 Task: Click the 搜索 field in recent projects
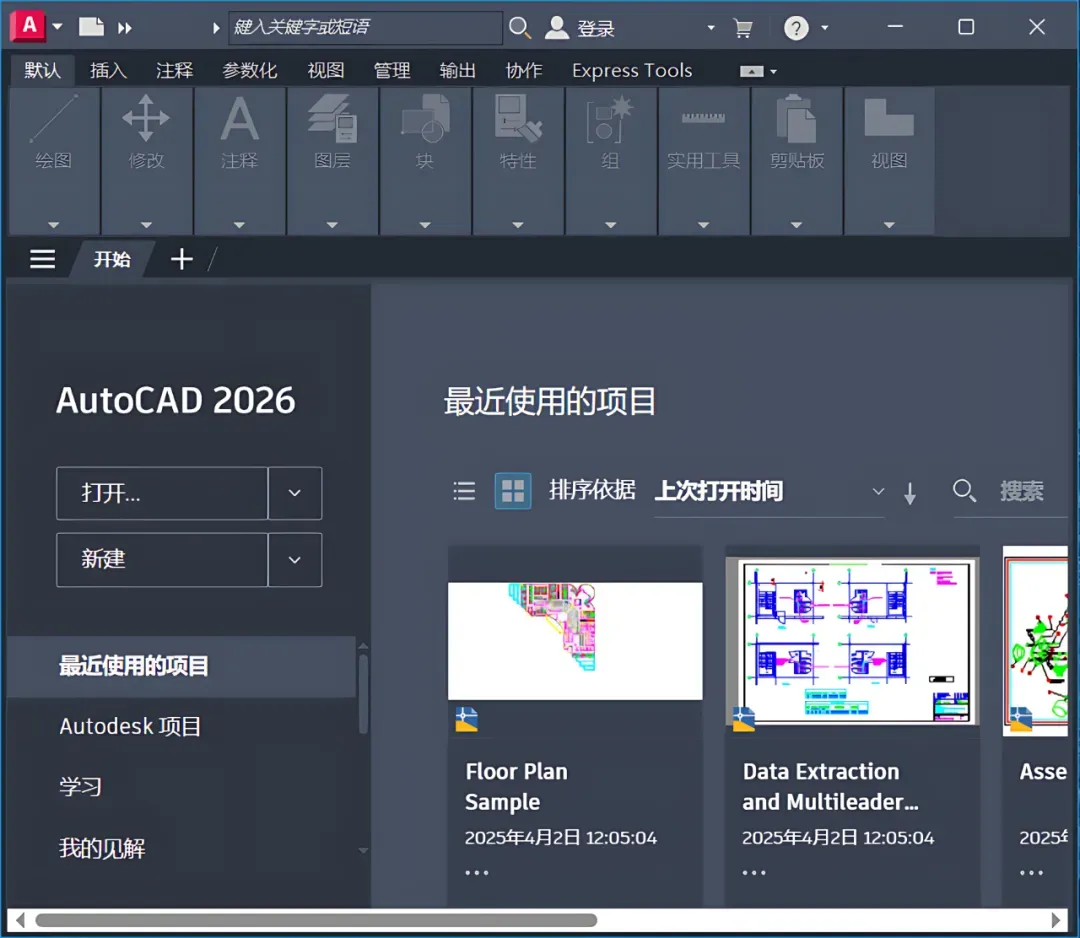1022,492
